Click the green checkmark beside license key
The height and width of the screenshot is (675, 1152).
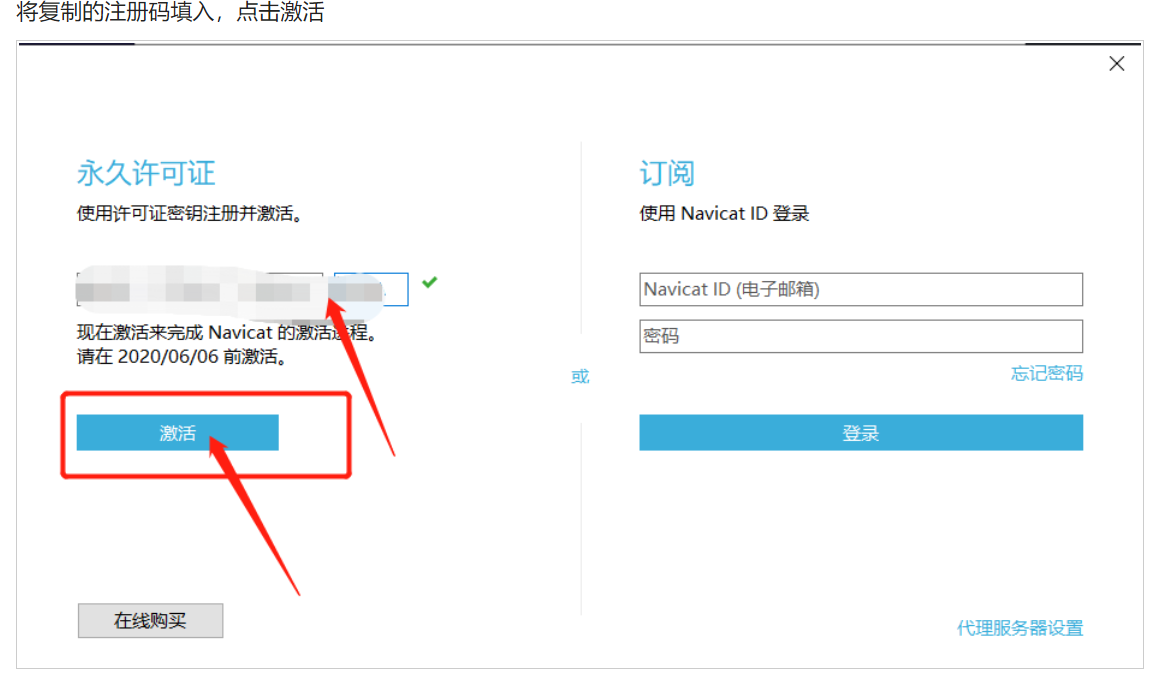coord(430,282)
